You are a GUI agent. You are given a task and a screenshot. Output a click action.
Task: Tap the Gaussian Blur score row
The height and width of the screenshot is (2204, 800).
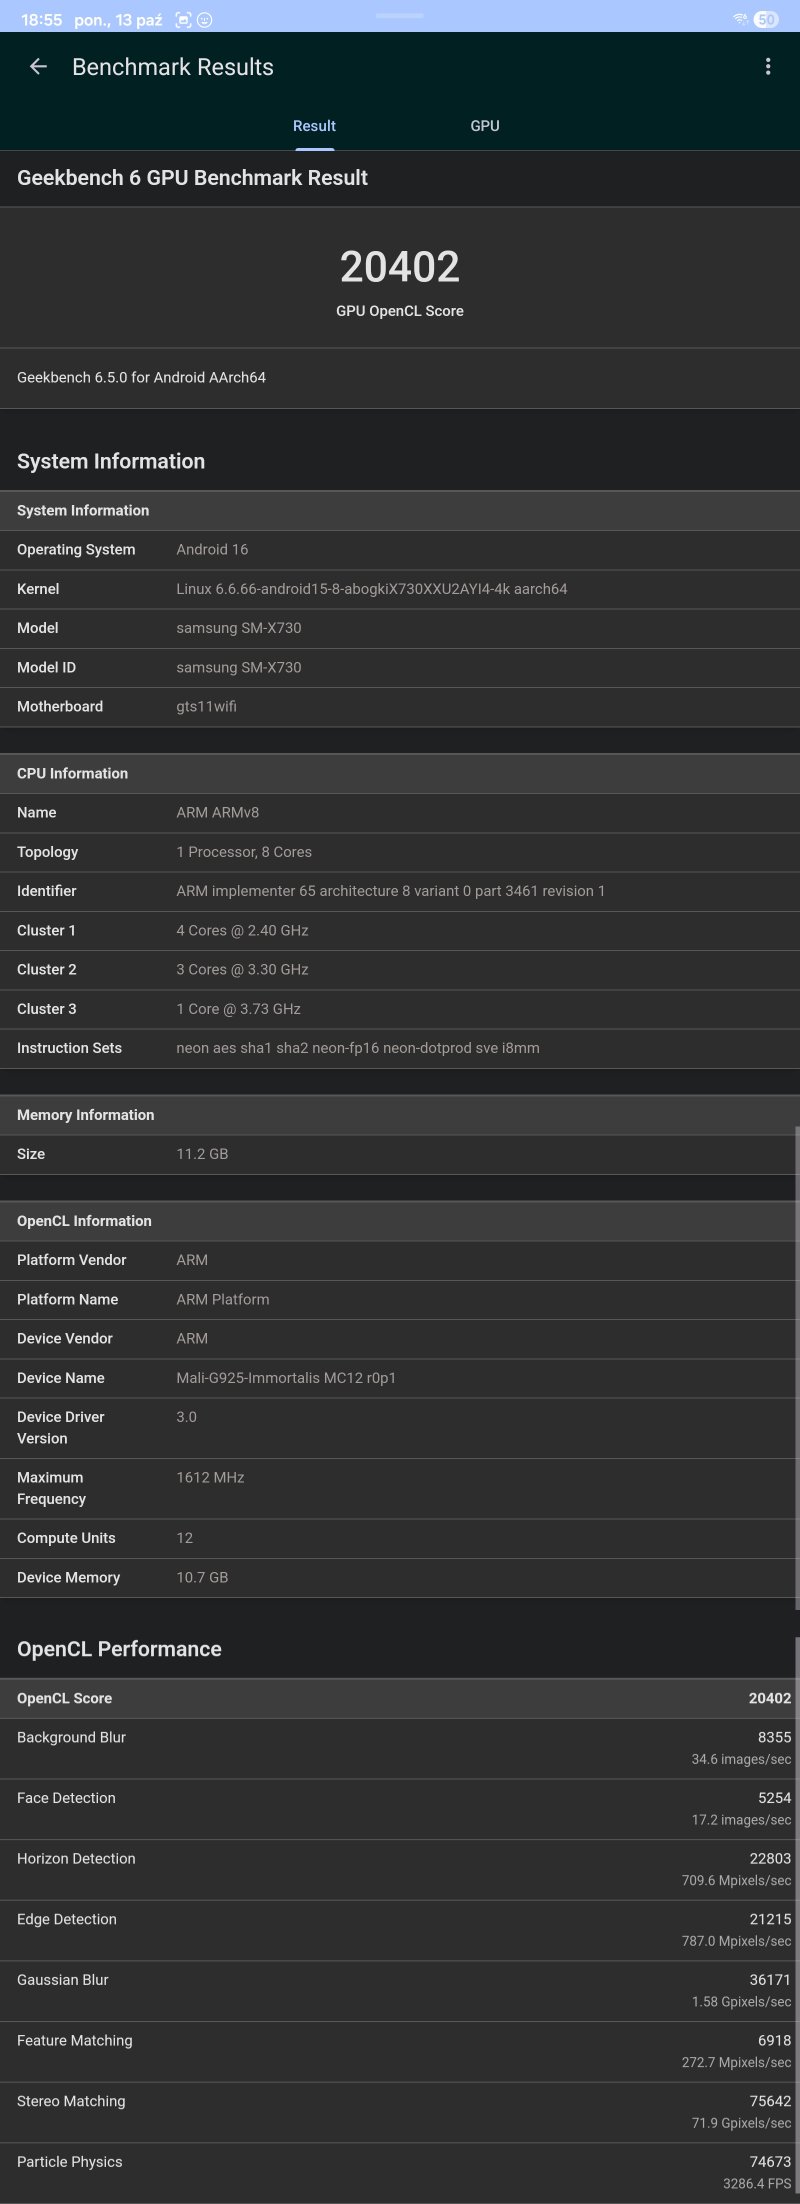pos(400,1990)
